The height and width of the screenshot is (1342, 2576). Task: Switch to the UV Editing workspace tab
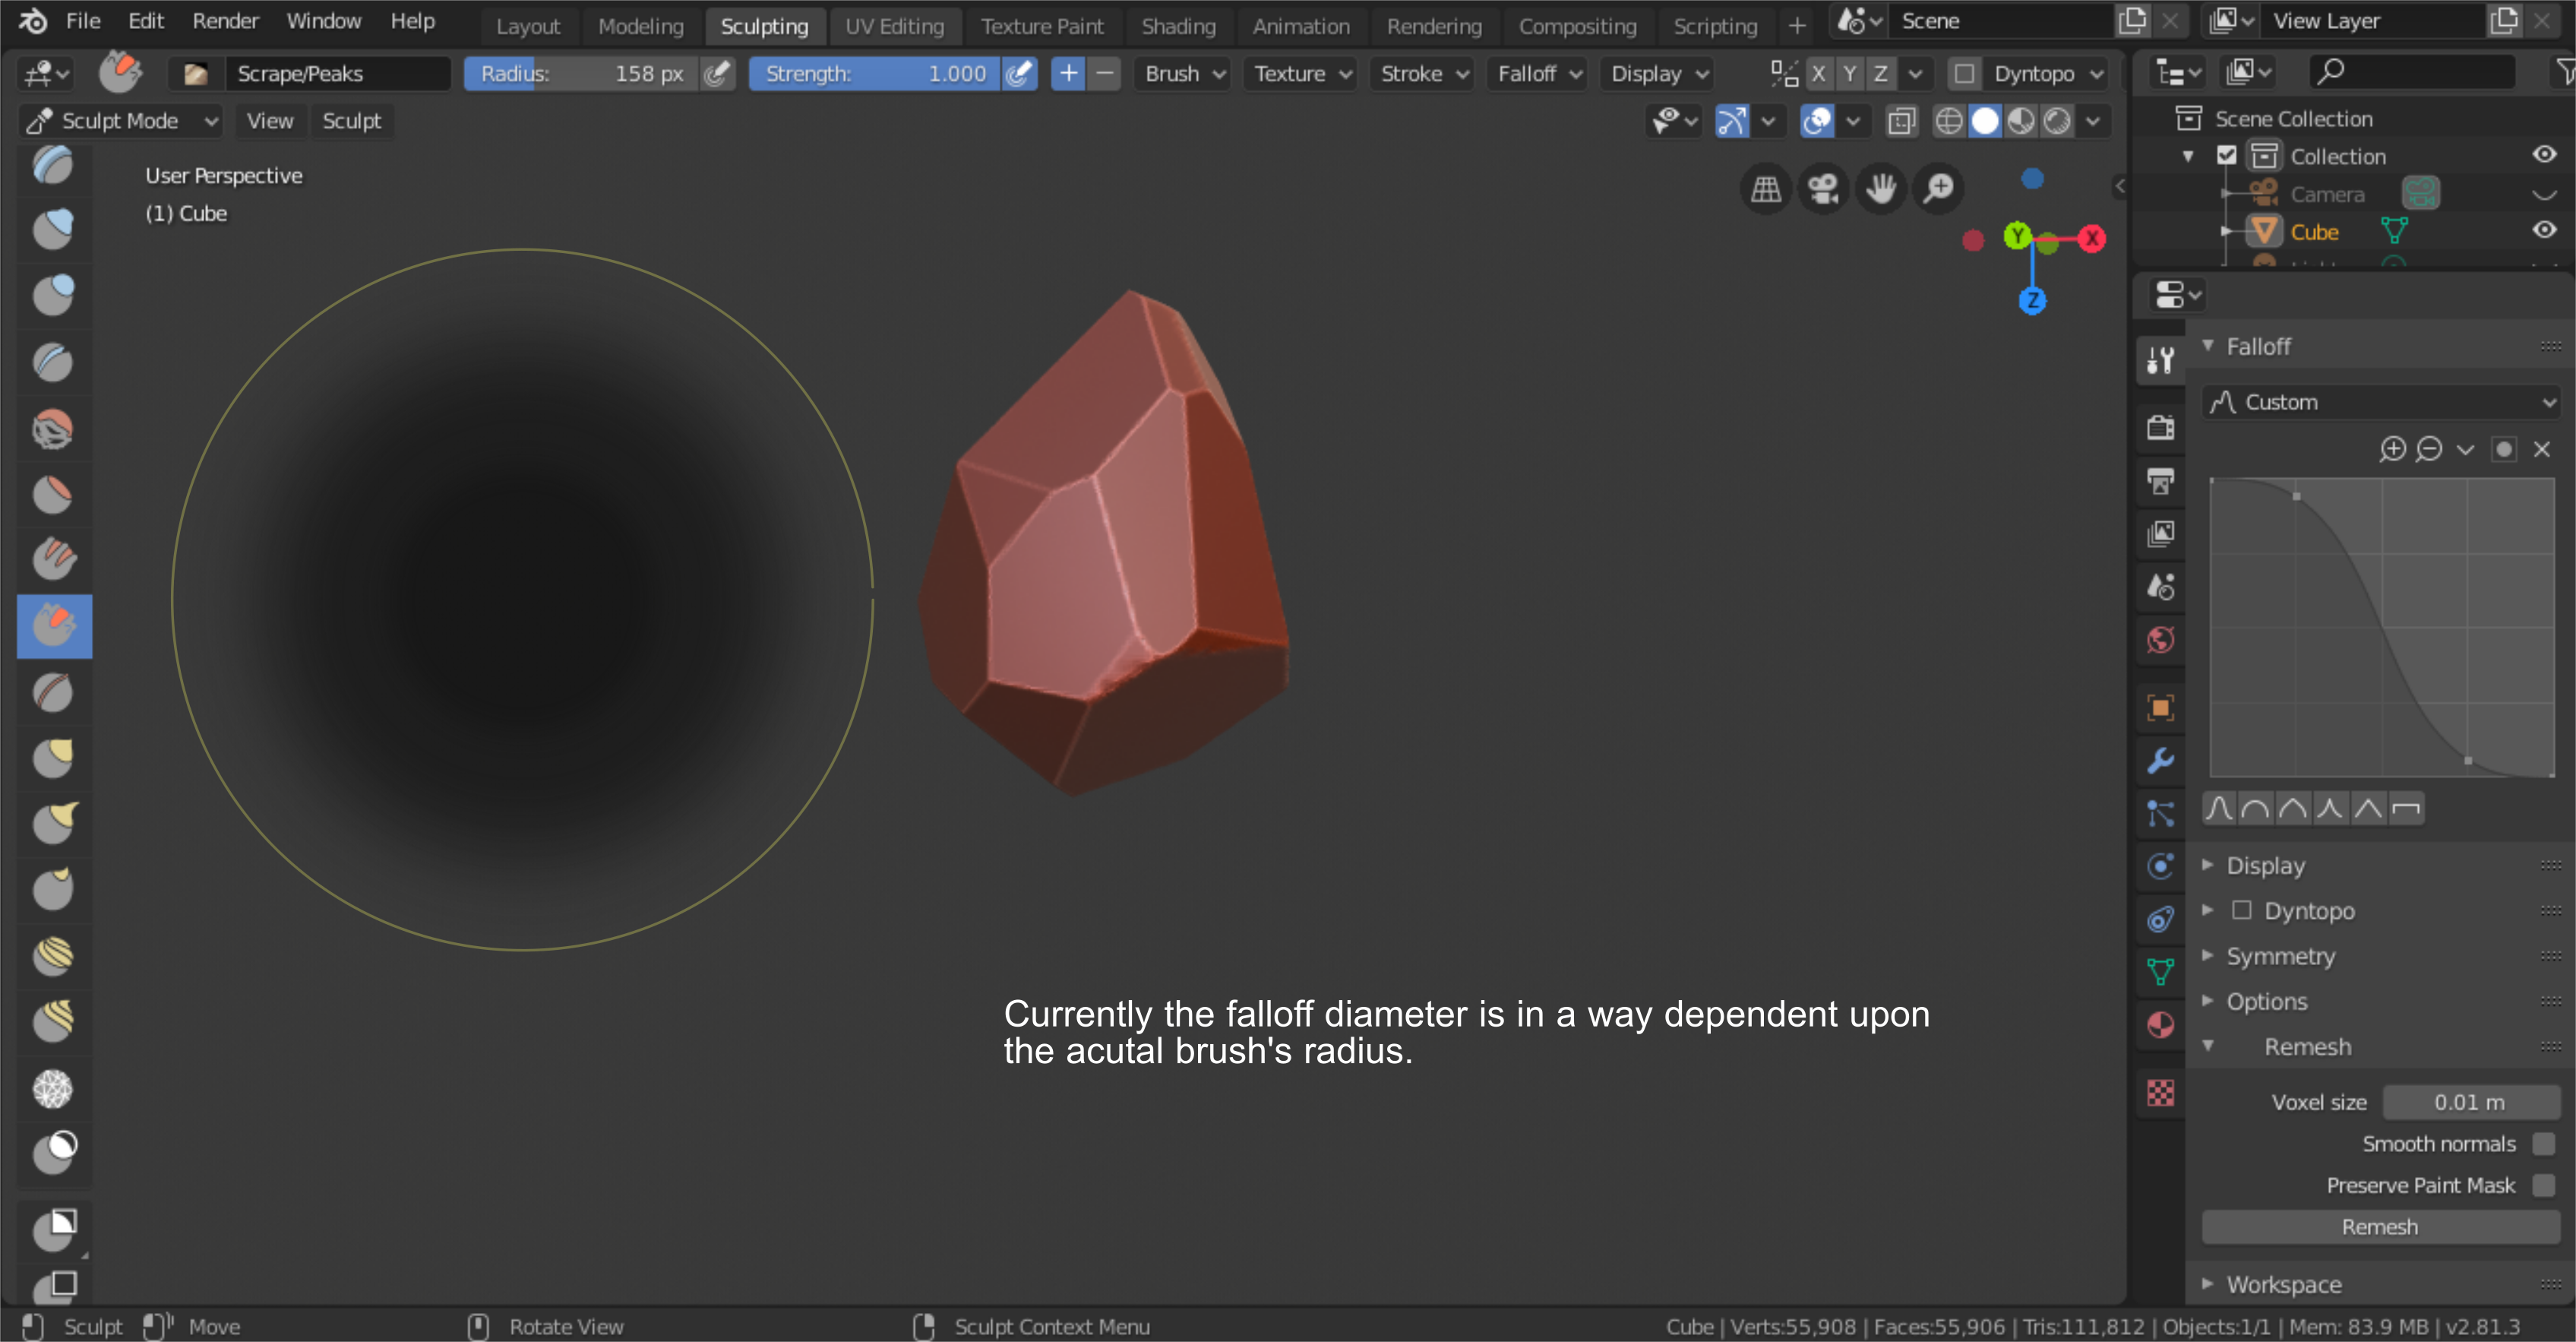[894, 26]
